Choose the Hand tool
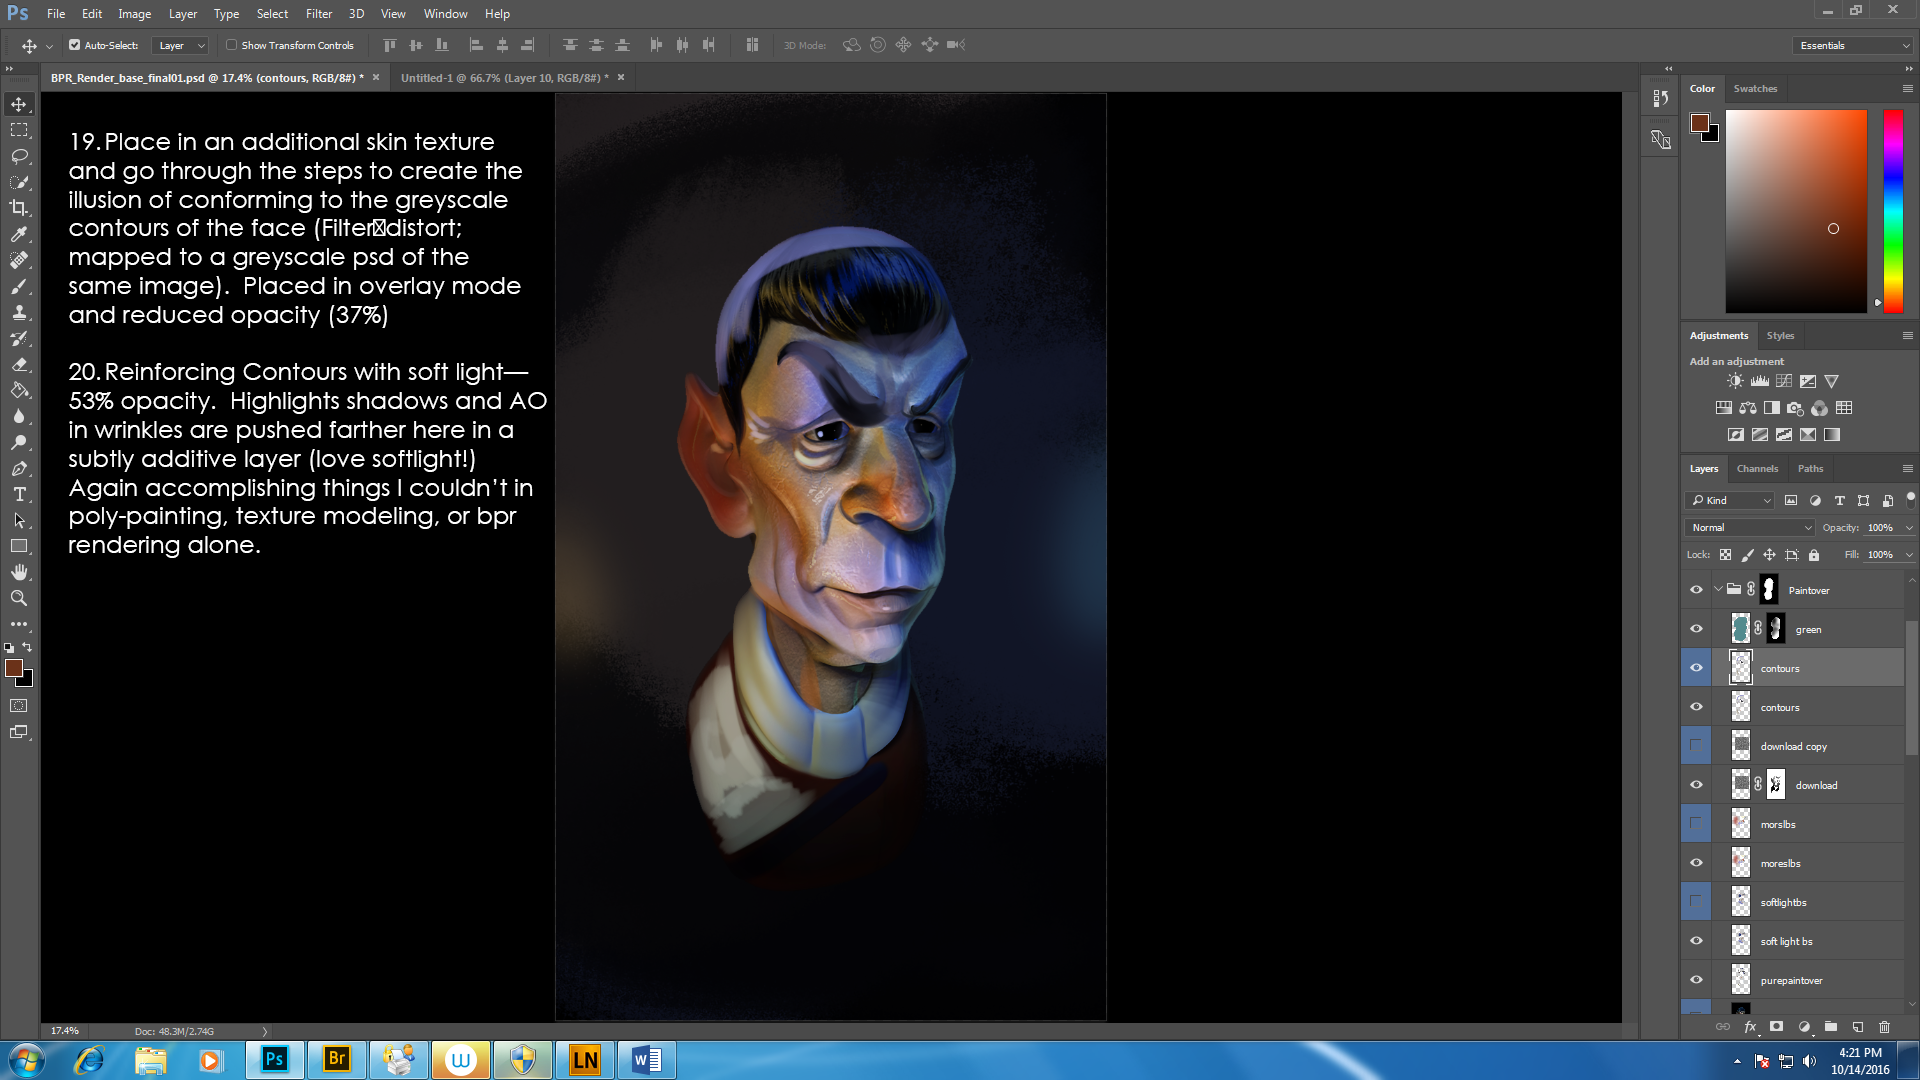The height and width of the screenshot is (1080, 1920). [19, 572]
